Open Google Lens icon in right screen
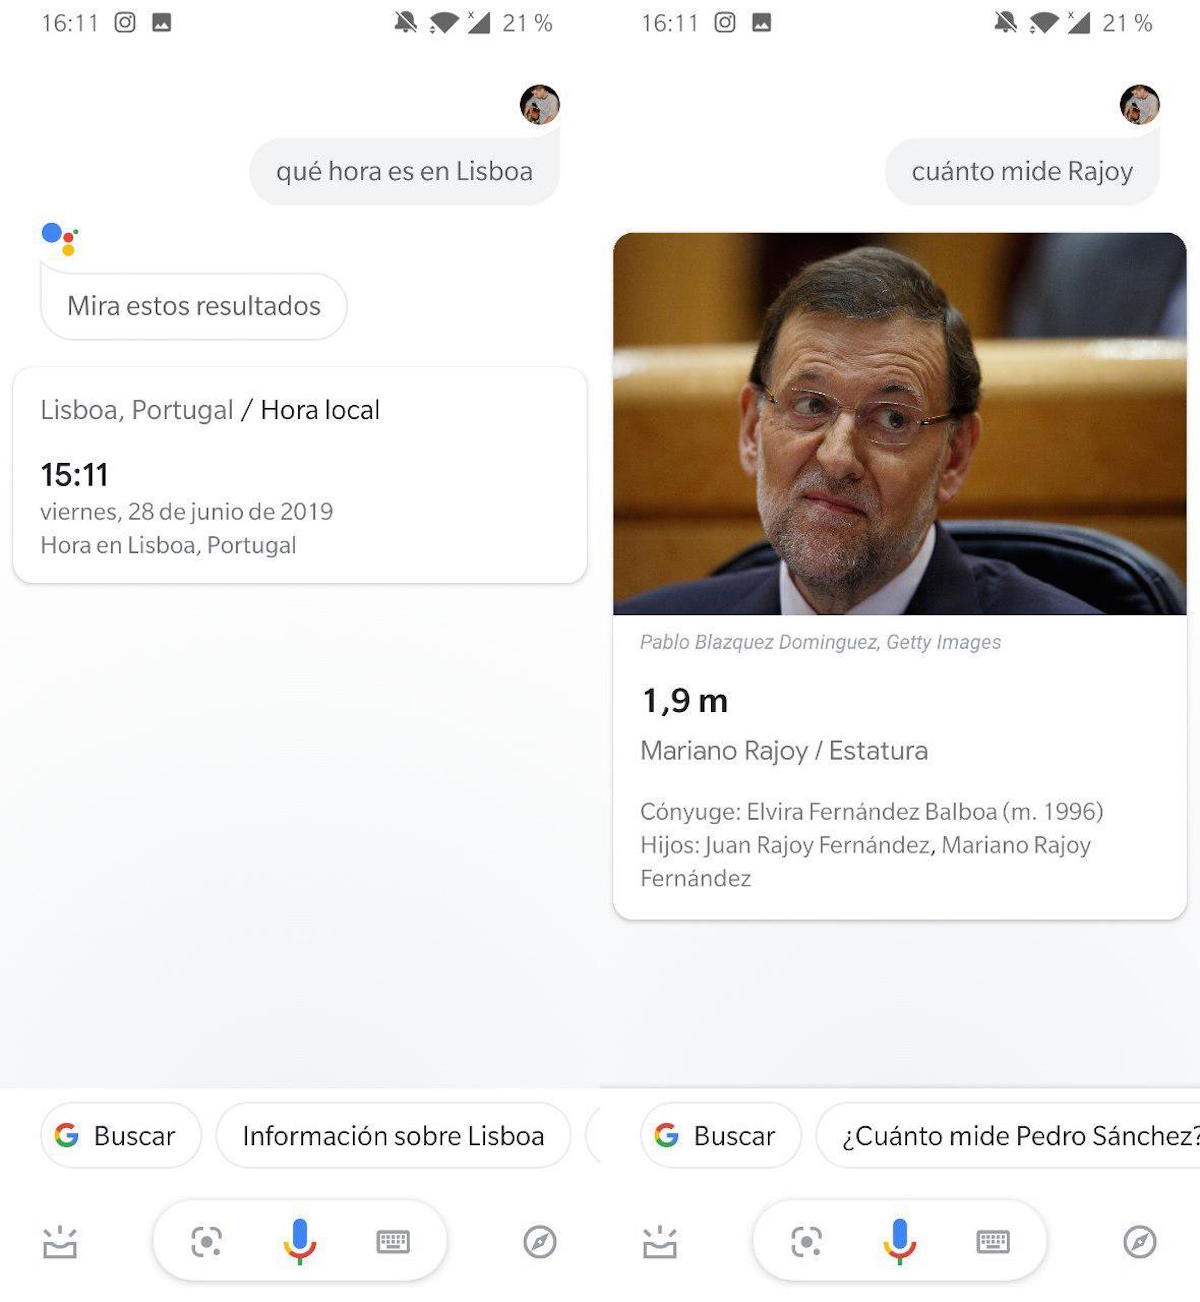The width and height of the screenshot is (1200, 1302). pyautogui.click(x=806, y=1242)
